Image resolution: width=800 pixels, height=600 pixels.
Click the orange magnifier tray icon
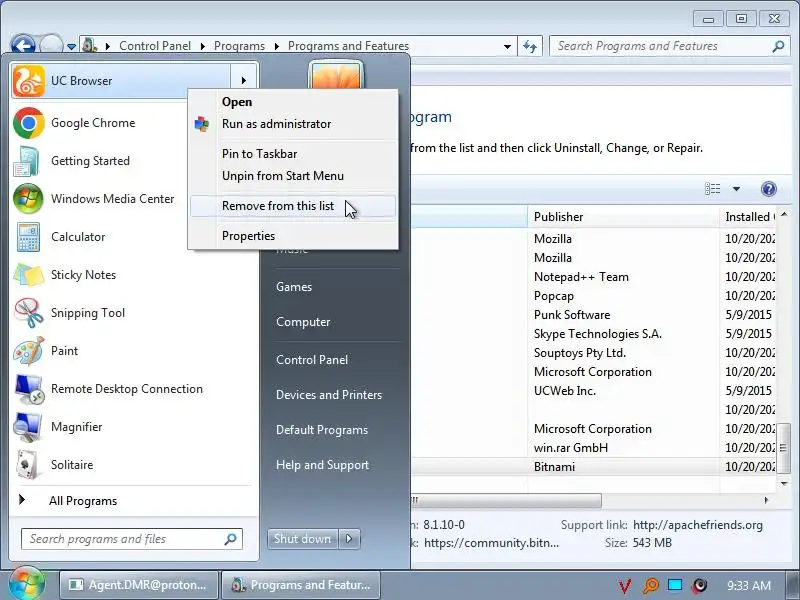click(x=651, y=586)
